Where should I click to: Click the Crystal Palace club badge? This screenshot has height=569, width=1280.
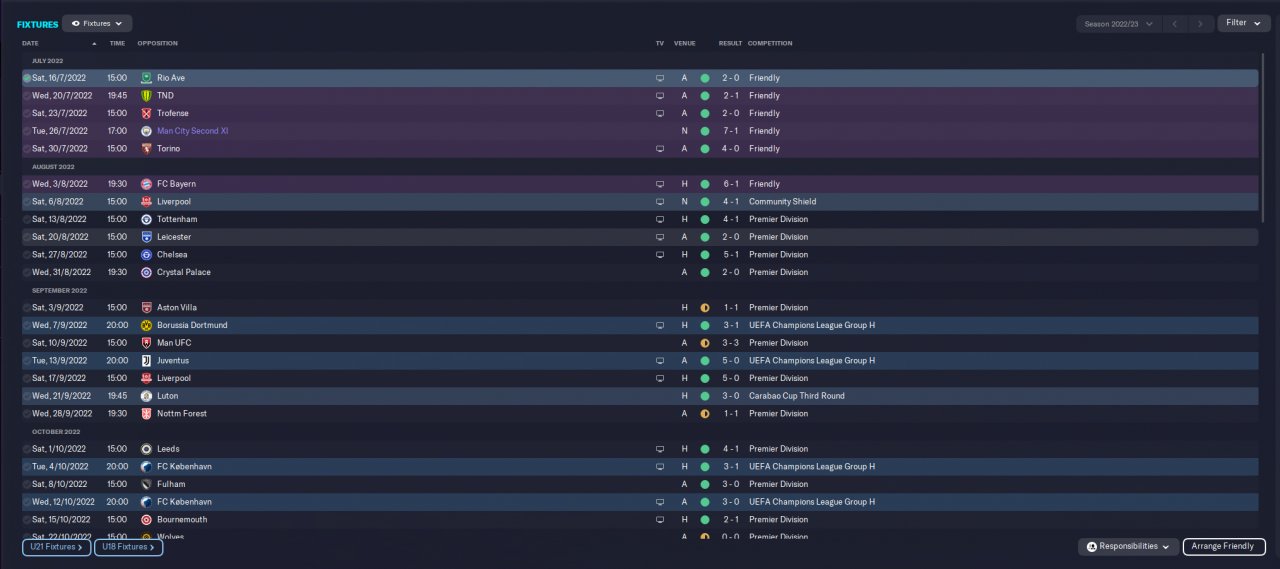(146, 272)
